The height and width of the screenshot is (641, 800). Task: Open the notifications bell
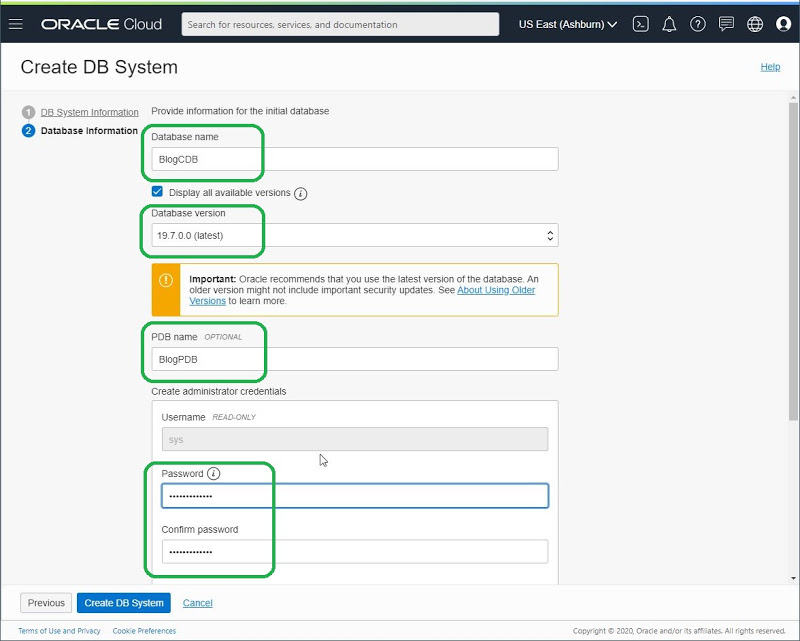tap(669, 24)
